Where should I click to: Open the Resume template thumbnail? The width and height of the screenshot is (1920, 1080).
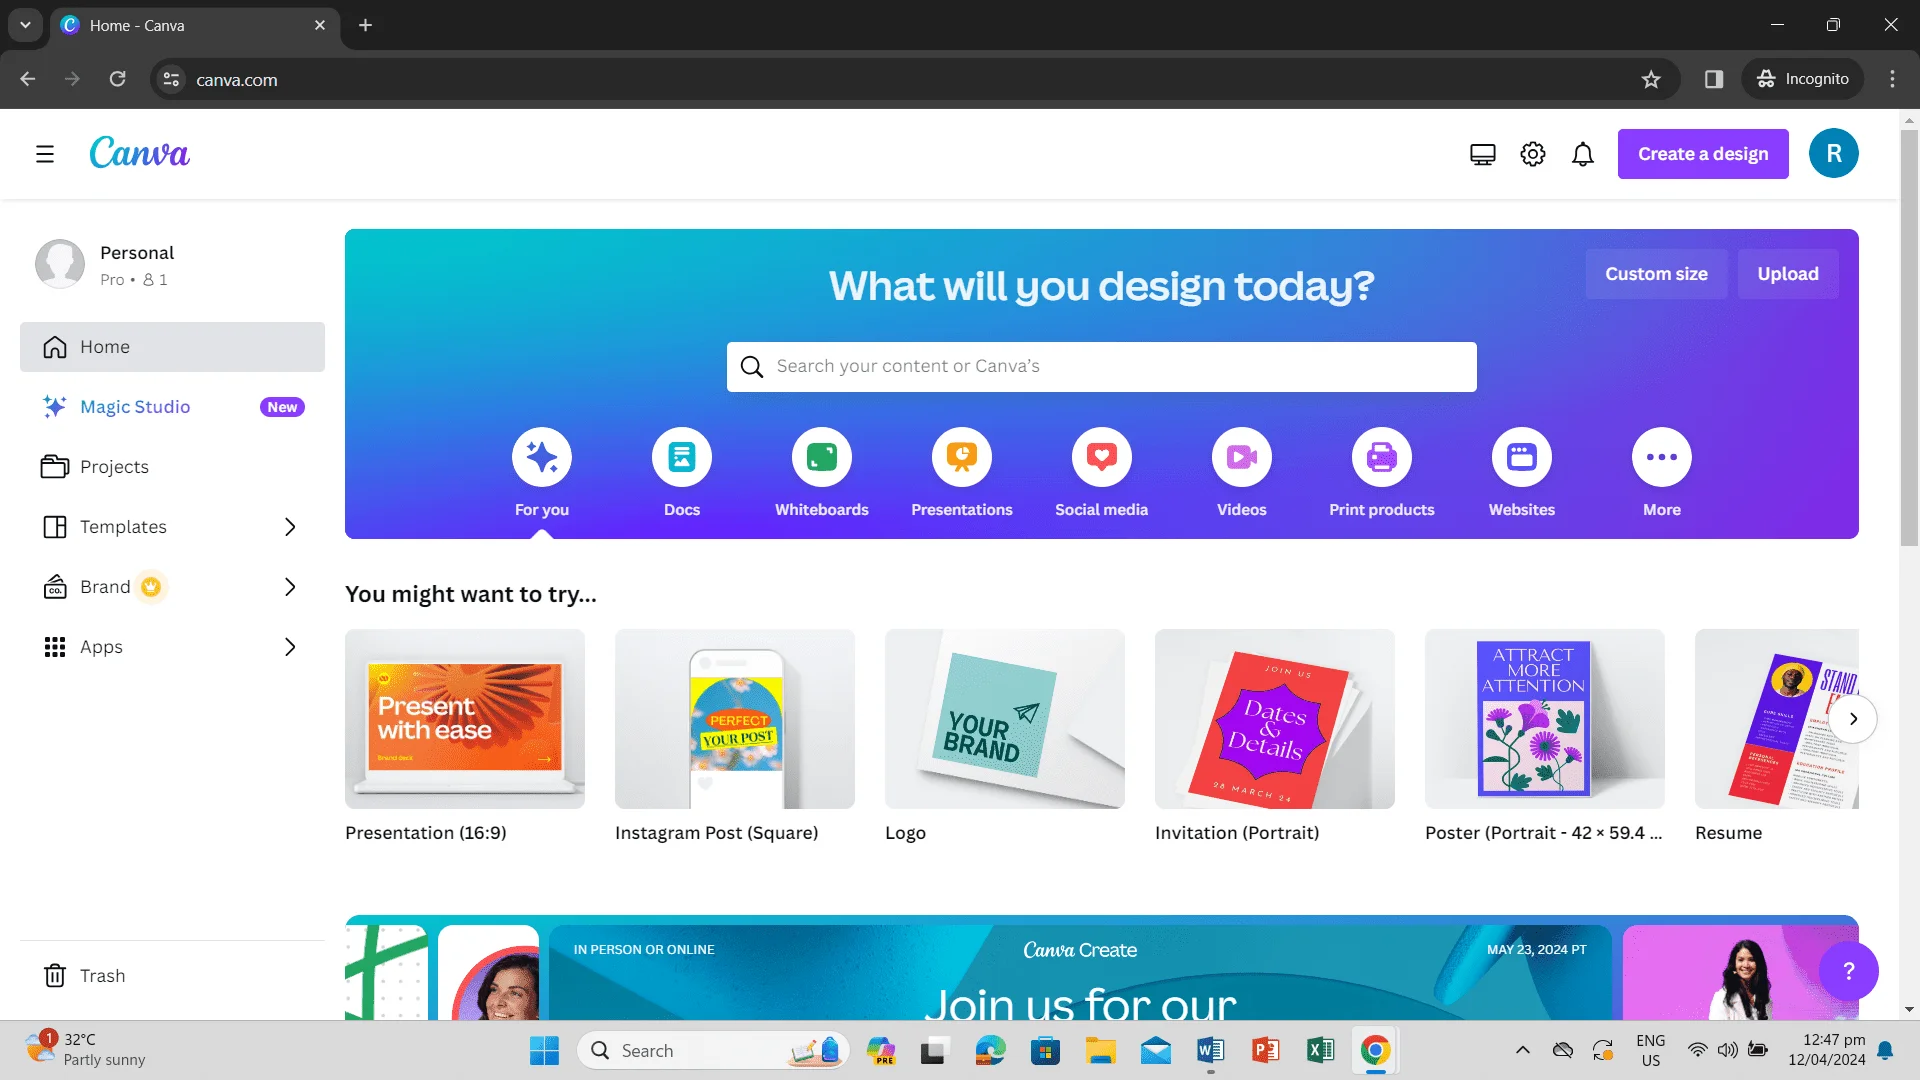click(1777, 719)
